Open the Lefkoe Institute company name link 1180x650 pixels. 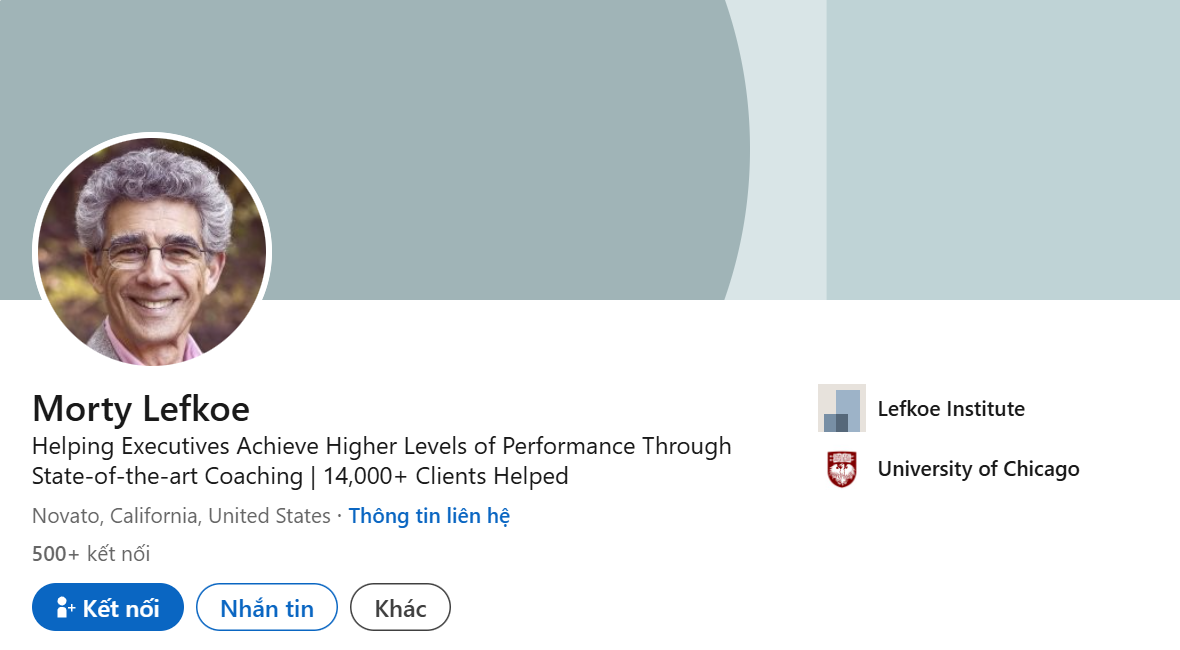click(x=950, y=409)
